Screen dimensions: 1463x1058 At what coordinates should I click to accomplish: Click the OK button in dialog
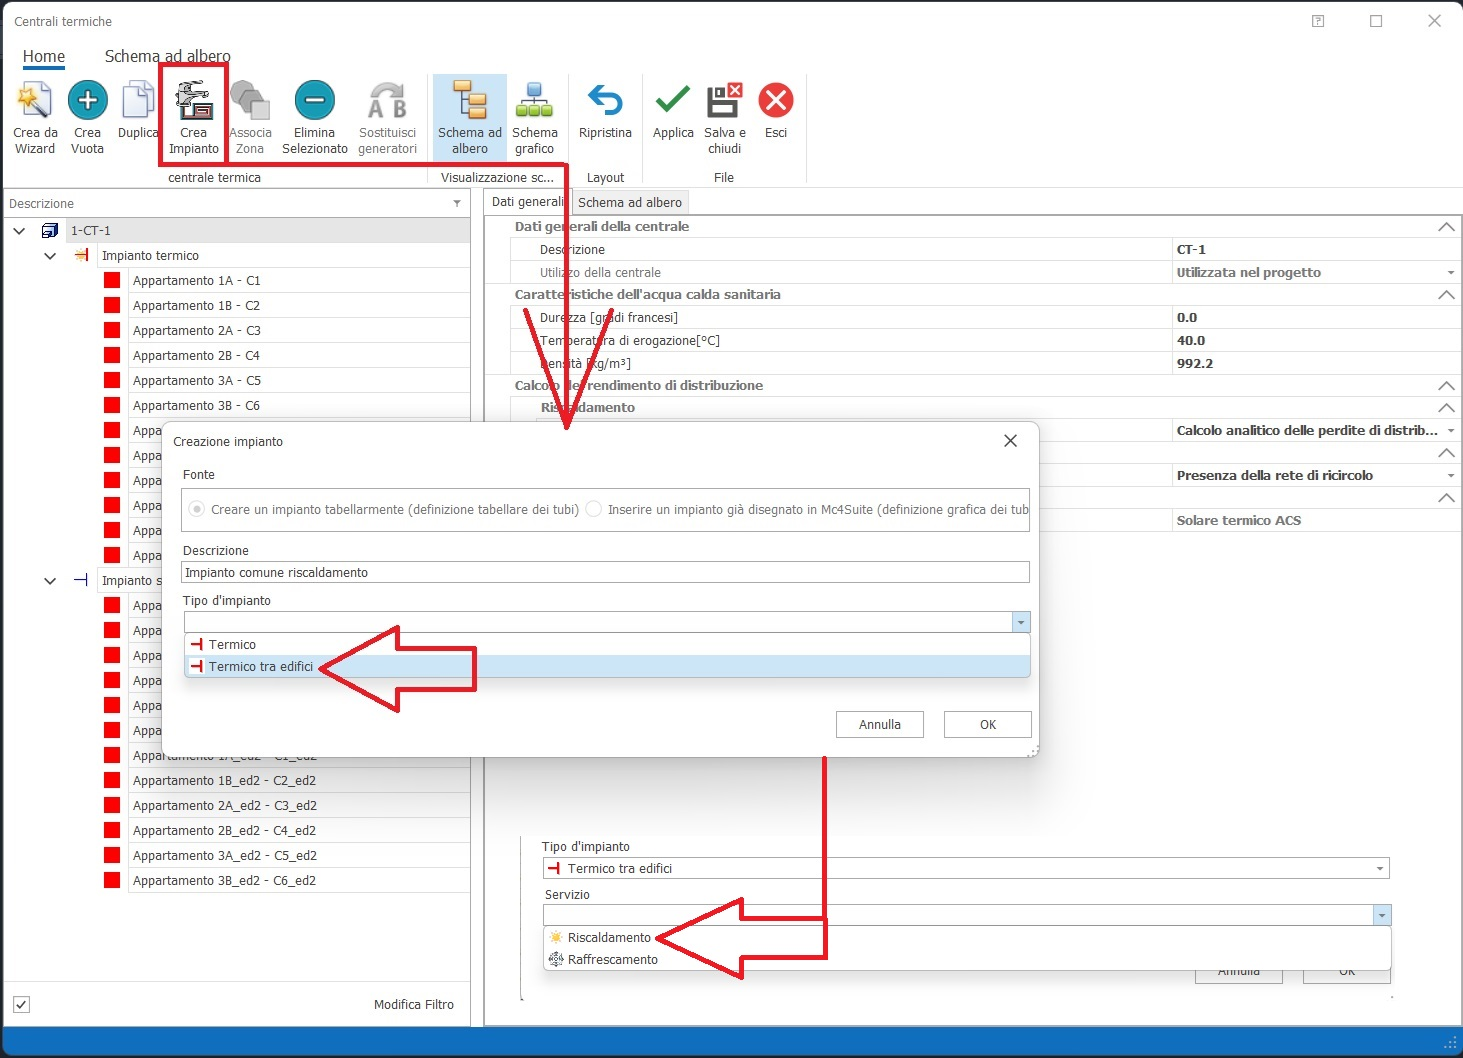coord(987,725)
